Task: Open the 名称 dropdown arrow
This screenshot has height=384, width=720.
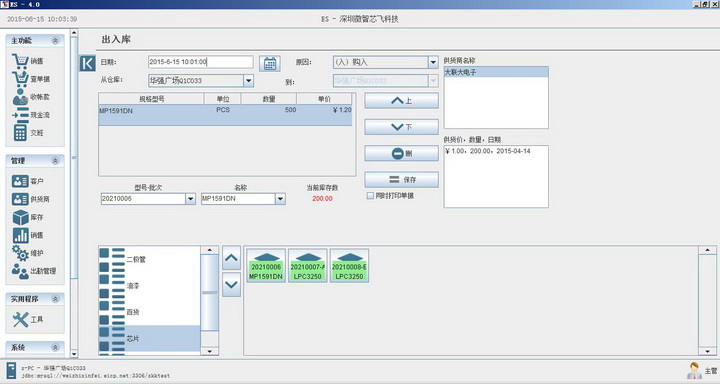Action: pos(280,199)
